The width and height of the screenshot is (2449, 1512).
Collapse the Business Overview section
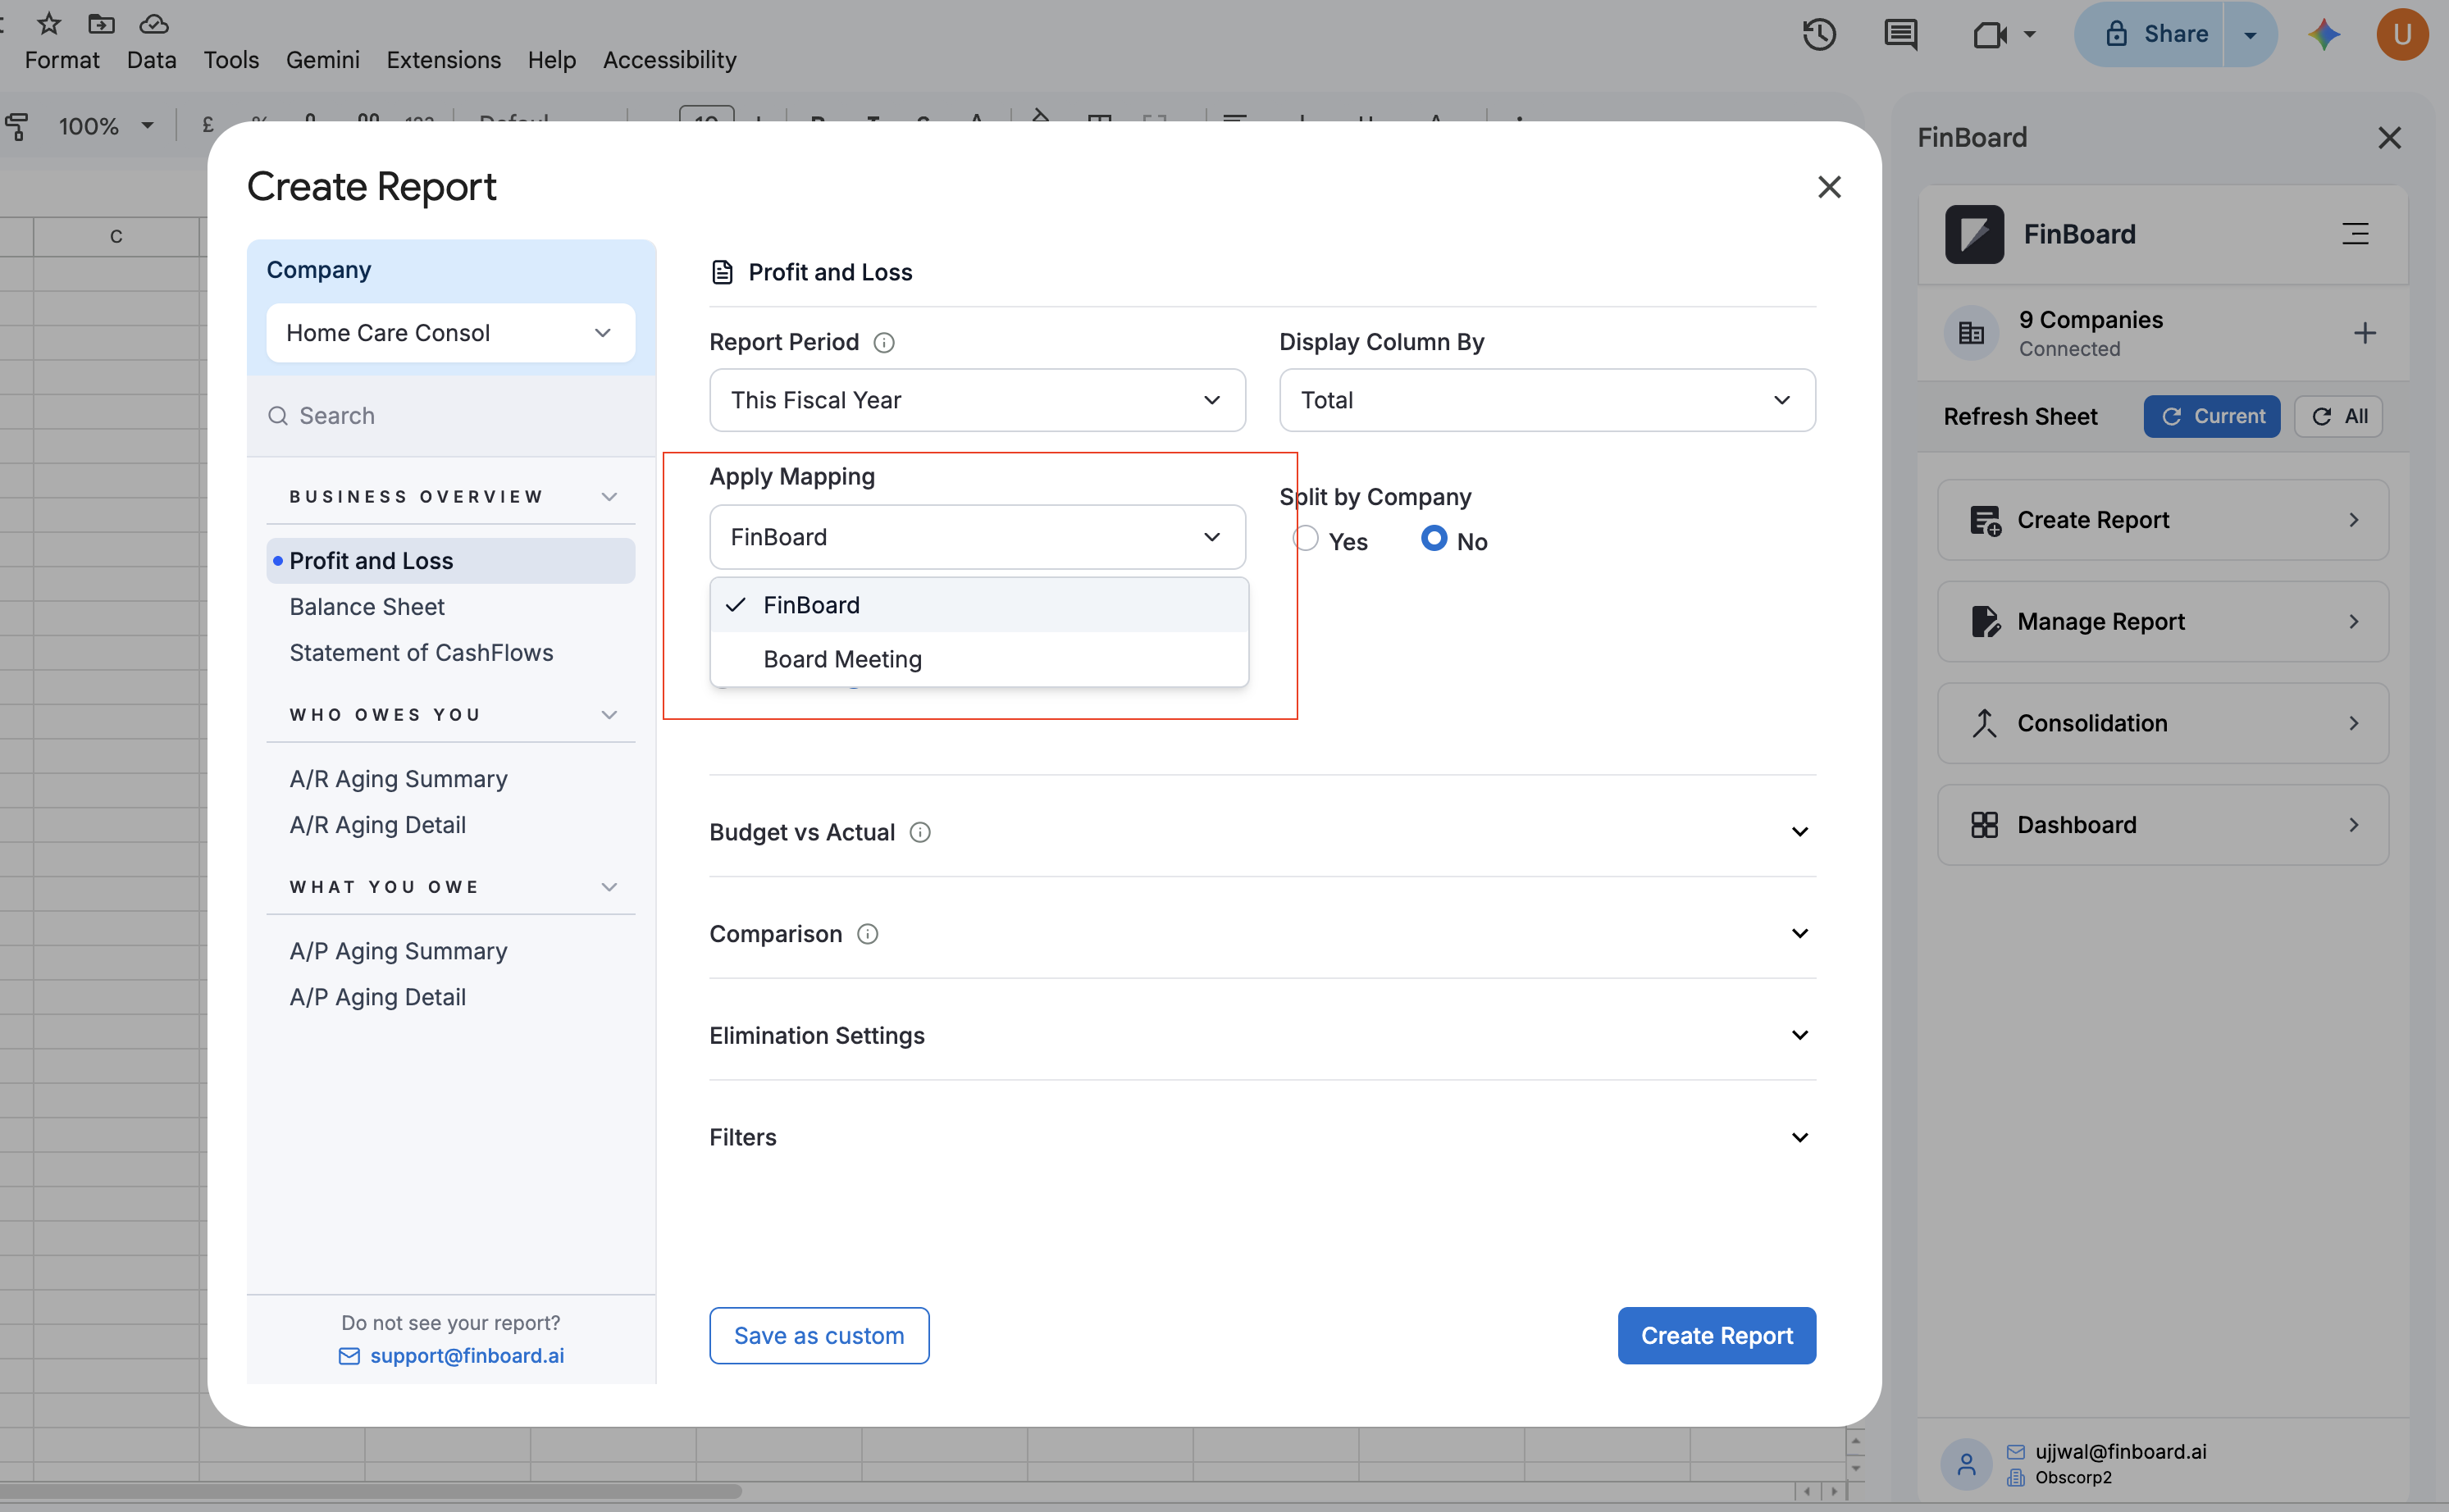point(609,497)
